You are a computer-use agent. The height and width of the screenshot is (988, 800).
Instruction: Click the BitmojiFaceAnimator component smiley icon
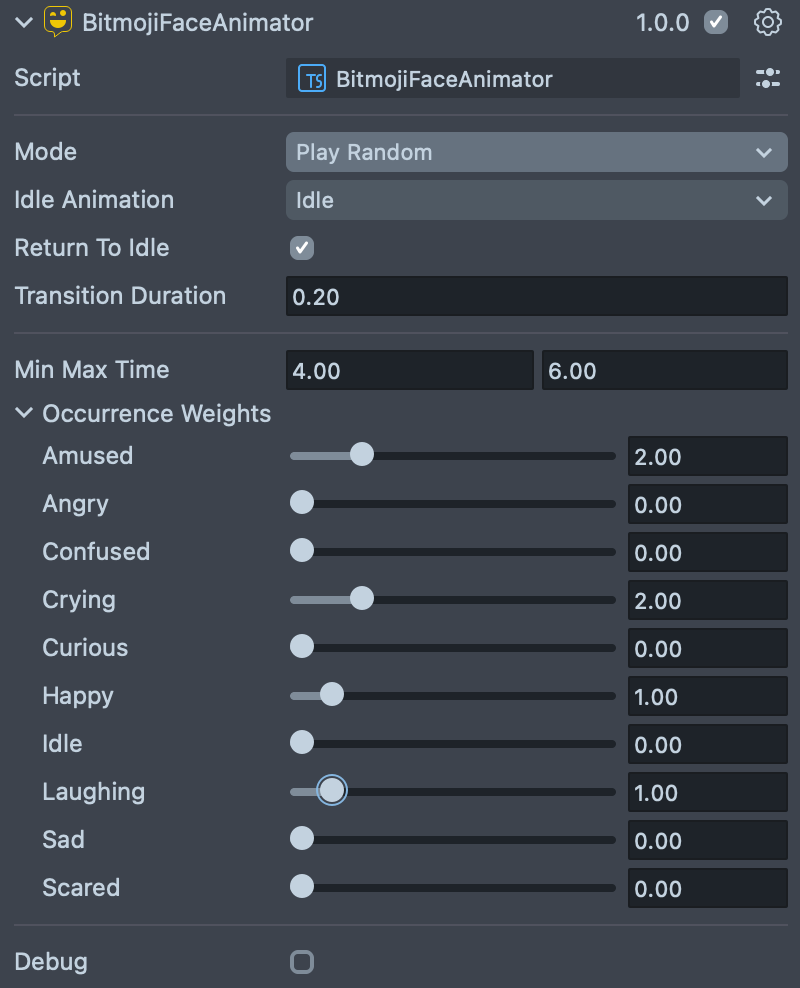click(59, 22)
